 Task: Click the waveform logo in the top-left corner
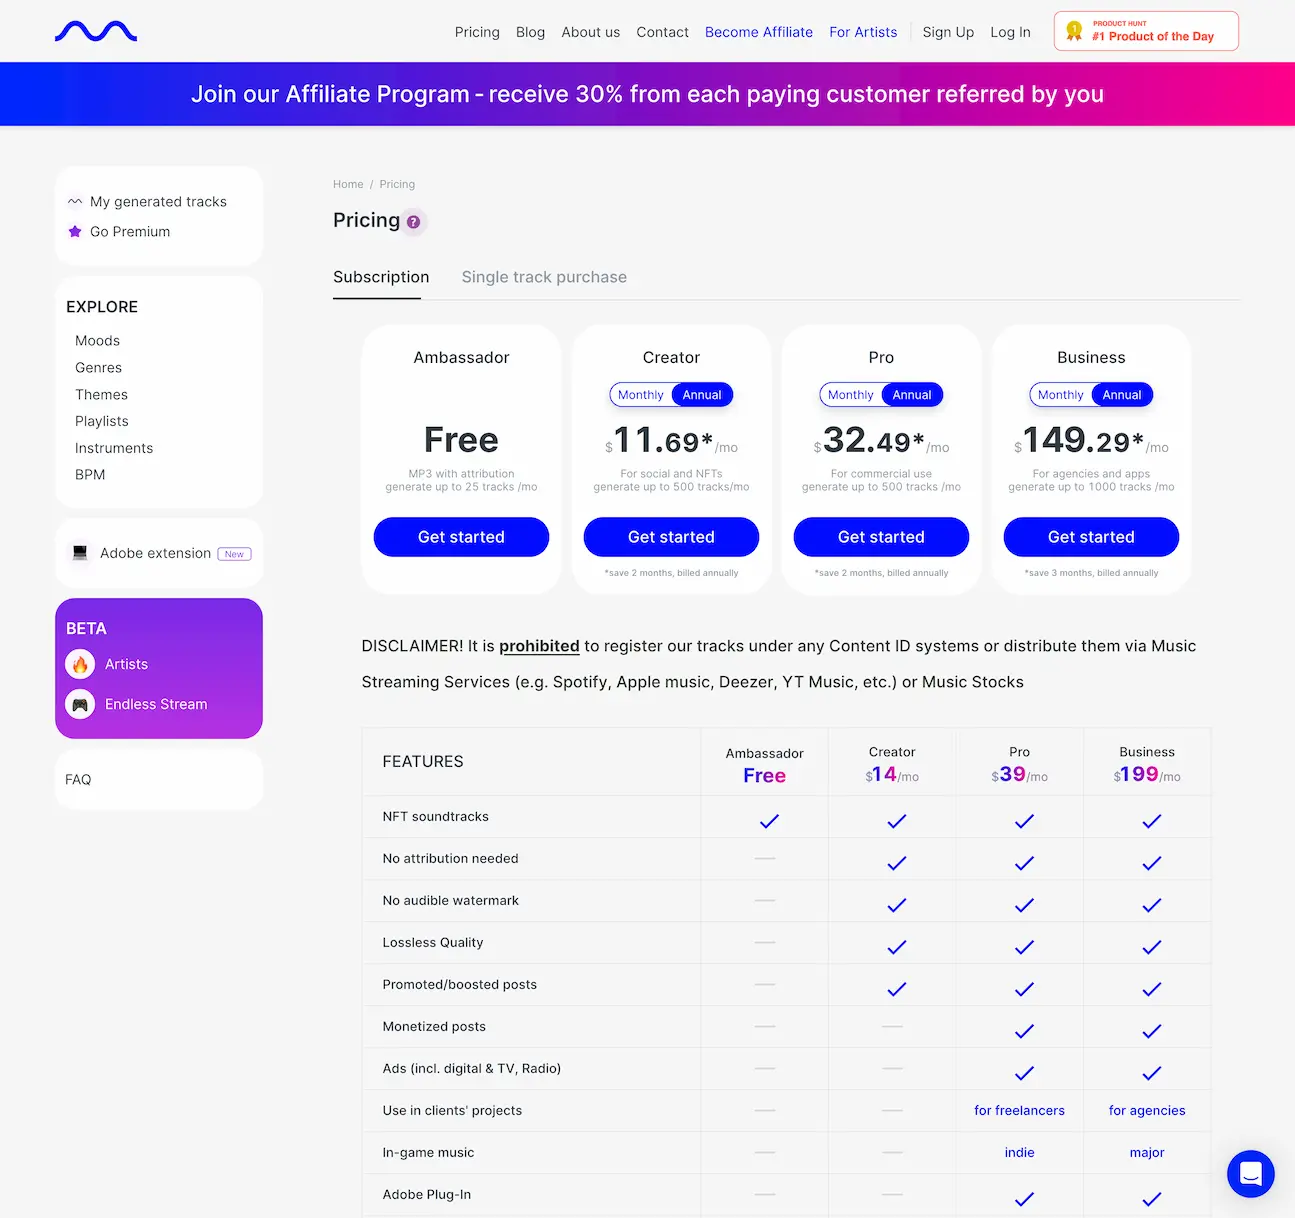pos(96,31)
